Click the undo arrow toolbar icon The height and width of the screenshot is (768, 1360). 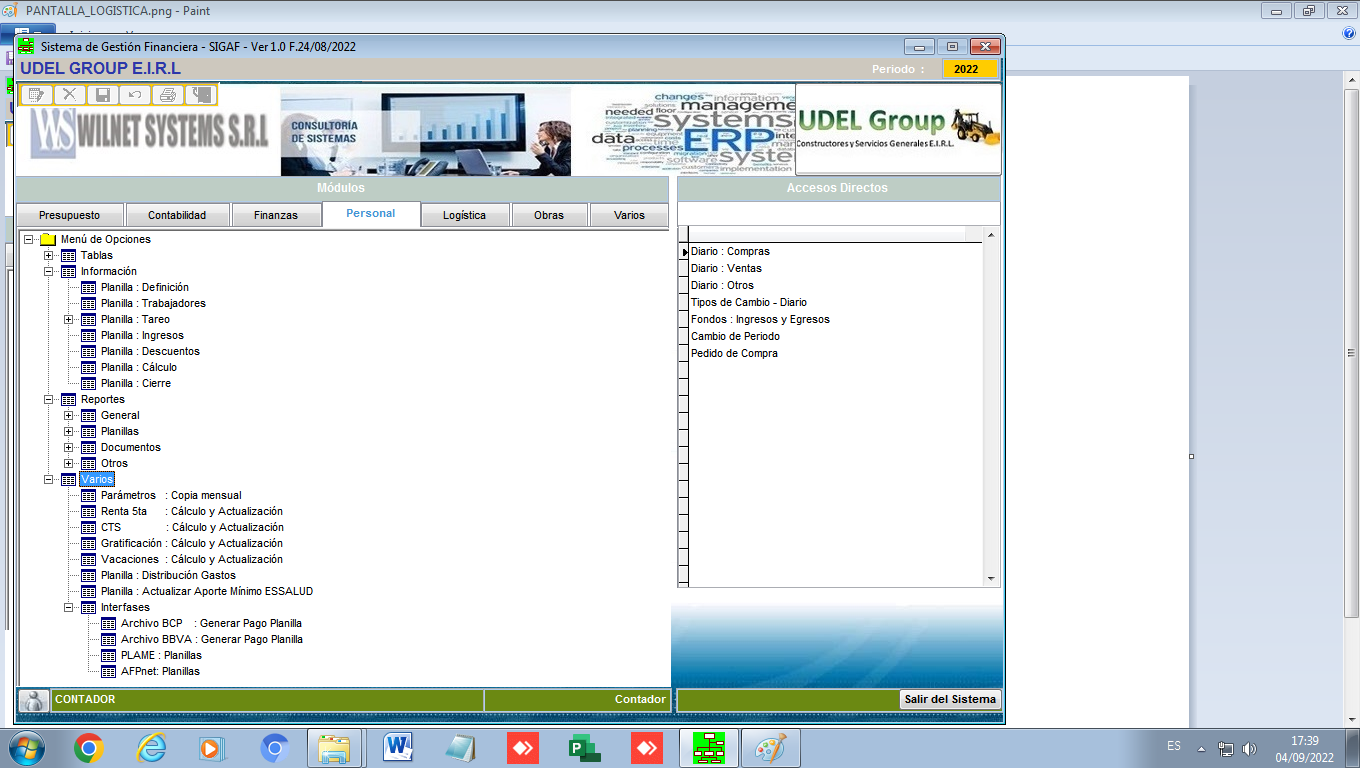click(x=135, y=95)
